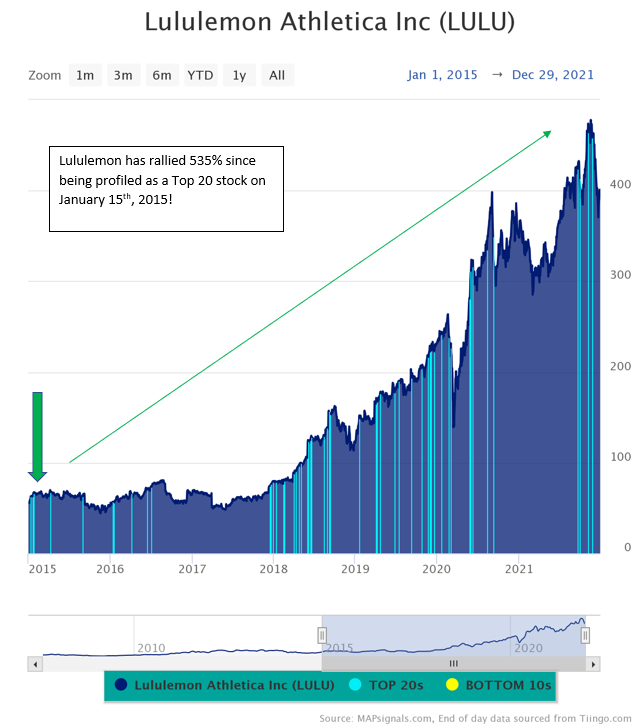Screen dimensions: 638x728
Task: Set zoom range to 6m
Action: [162, 75]
